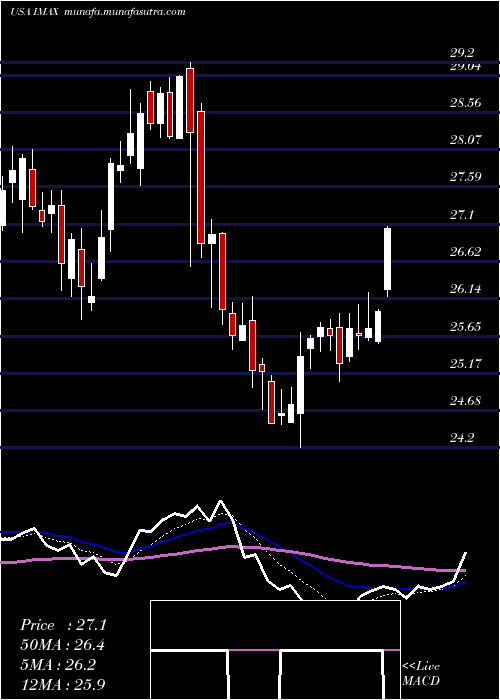500x700 pixels.
Task: Select the 25.65 price axis label
Action: click(466, 327)
